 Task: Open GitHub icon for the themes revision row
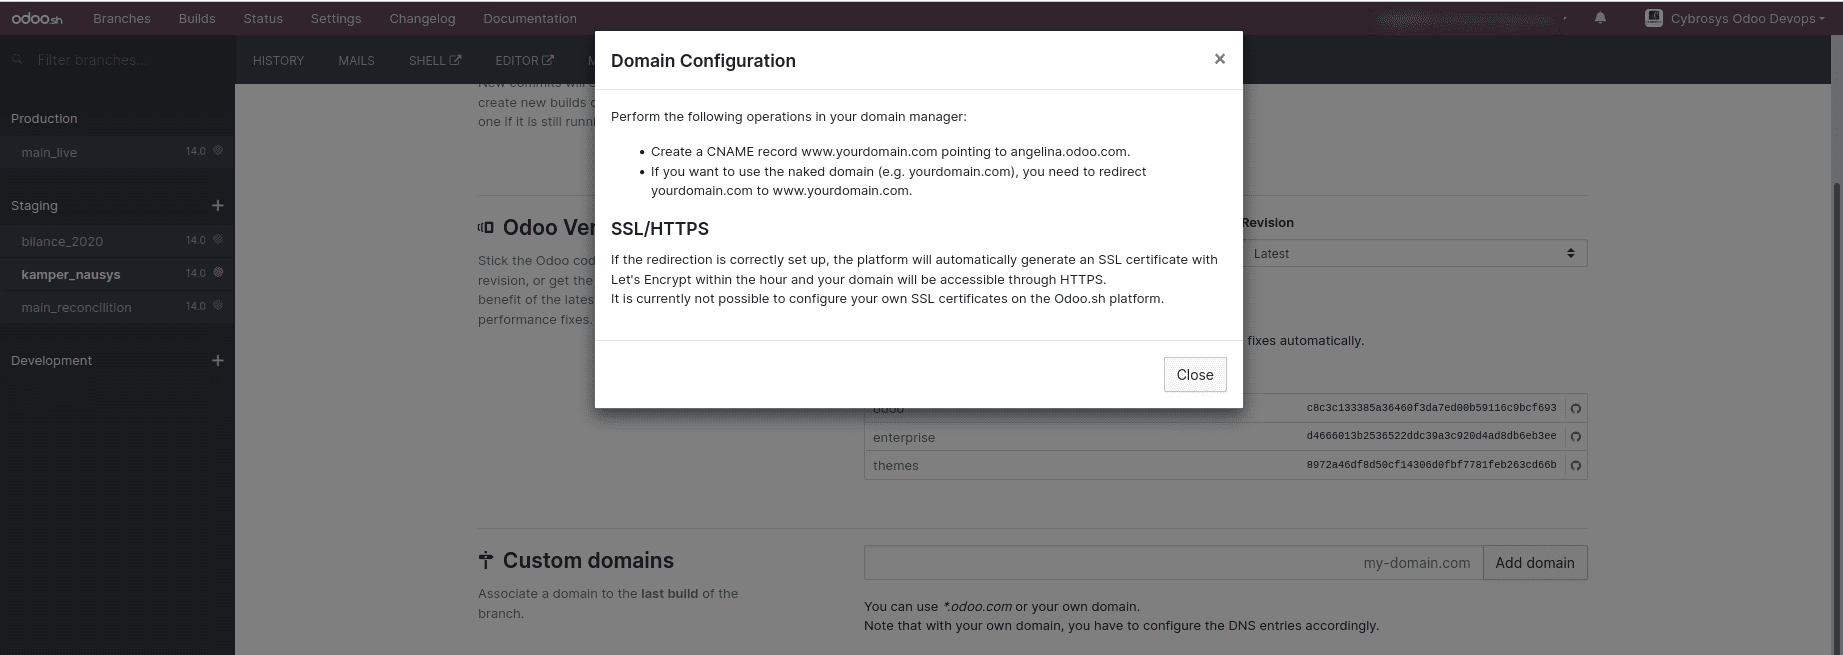click(1576, 465)
